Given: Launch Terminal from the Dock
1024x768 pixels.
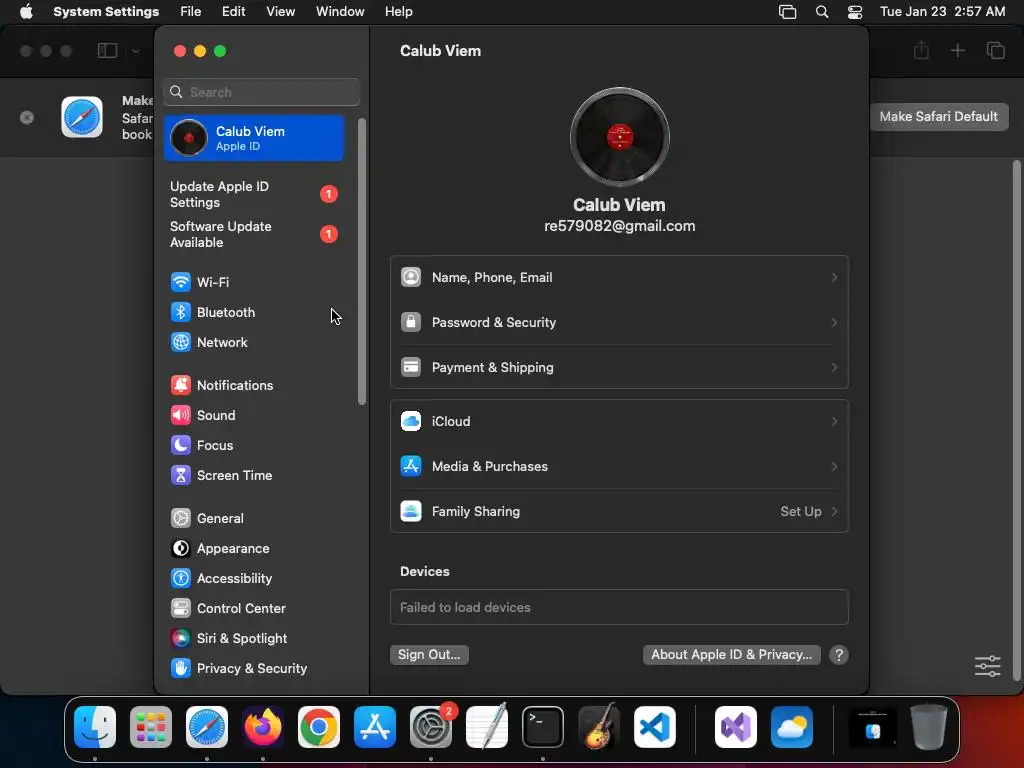Looking at the screenshot, I should pos(543,727).
